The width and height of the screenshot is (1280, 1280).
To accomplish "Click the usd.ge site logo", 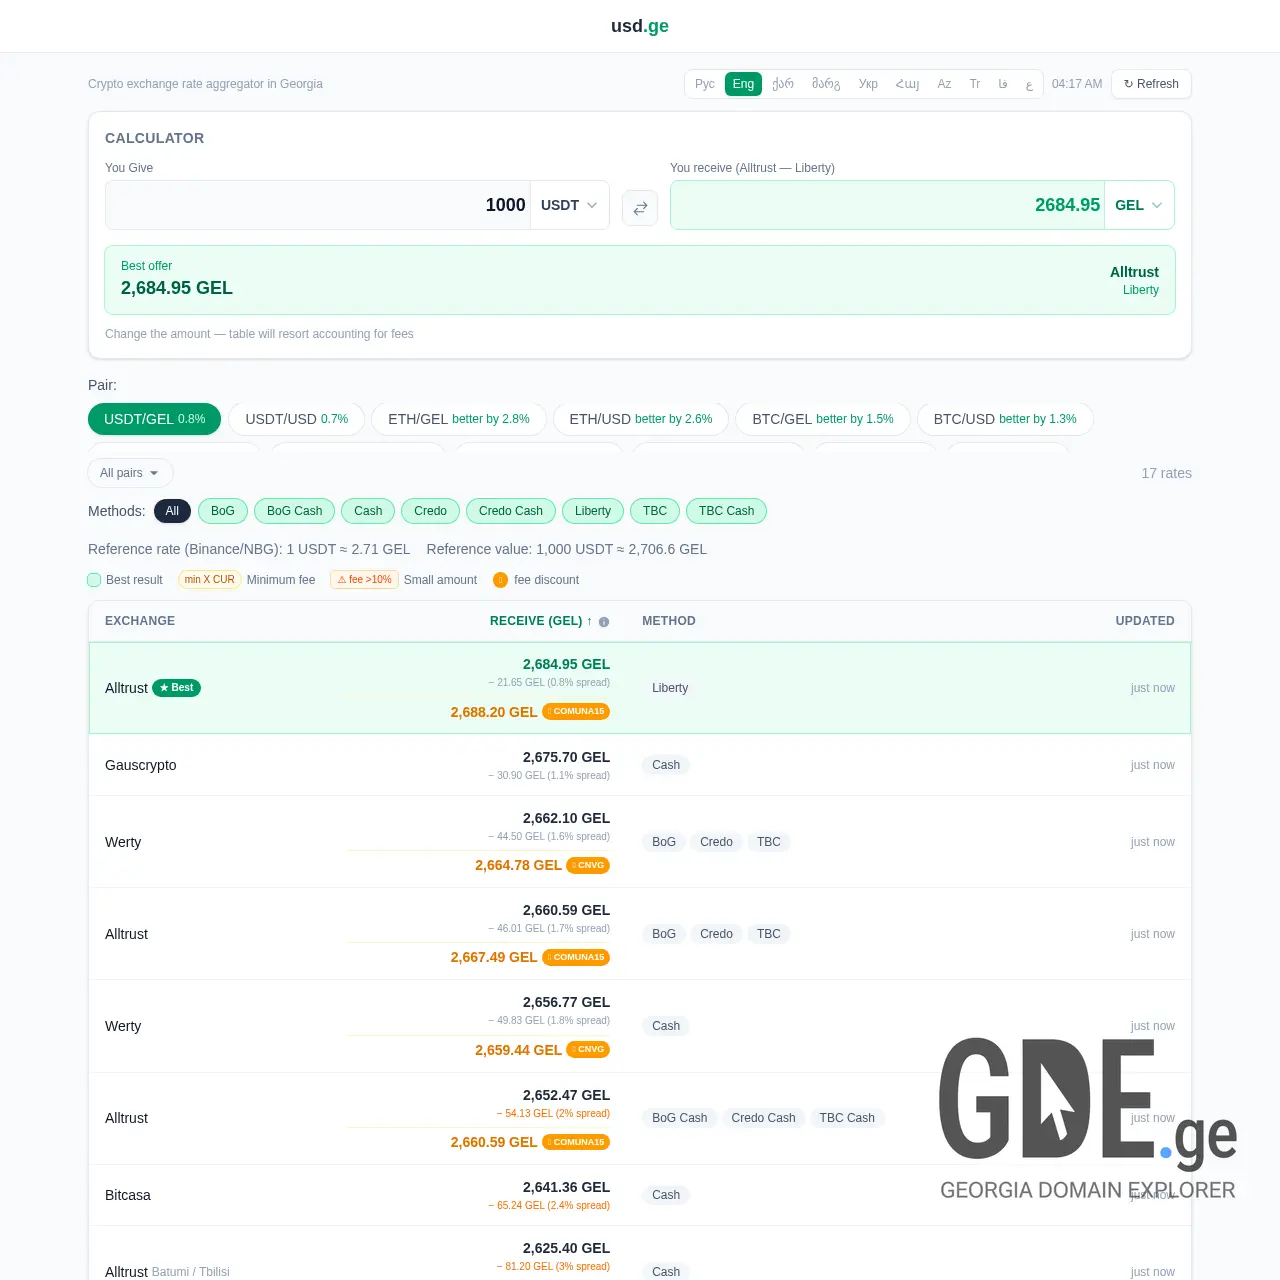I will (x=640, y=26).
